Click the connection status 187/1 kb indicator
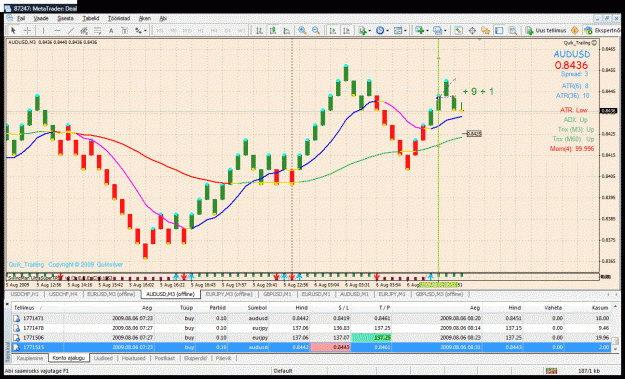Screen dimensions: 625x379 point(589,371)
